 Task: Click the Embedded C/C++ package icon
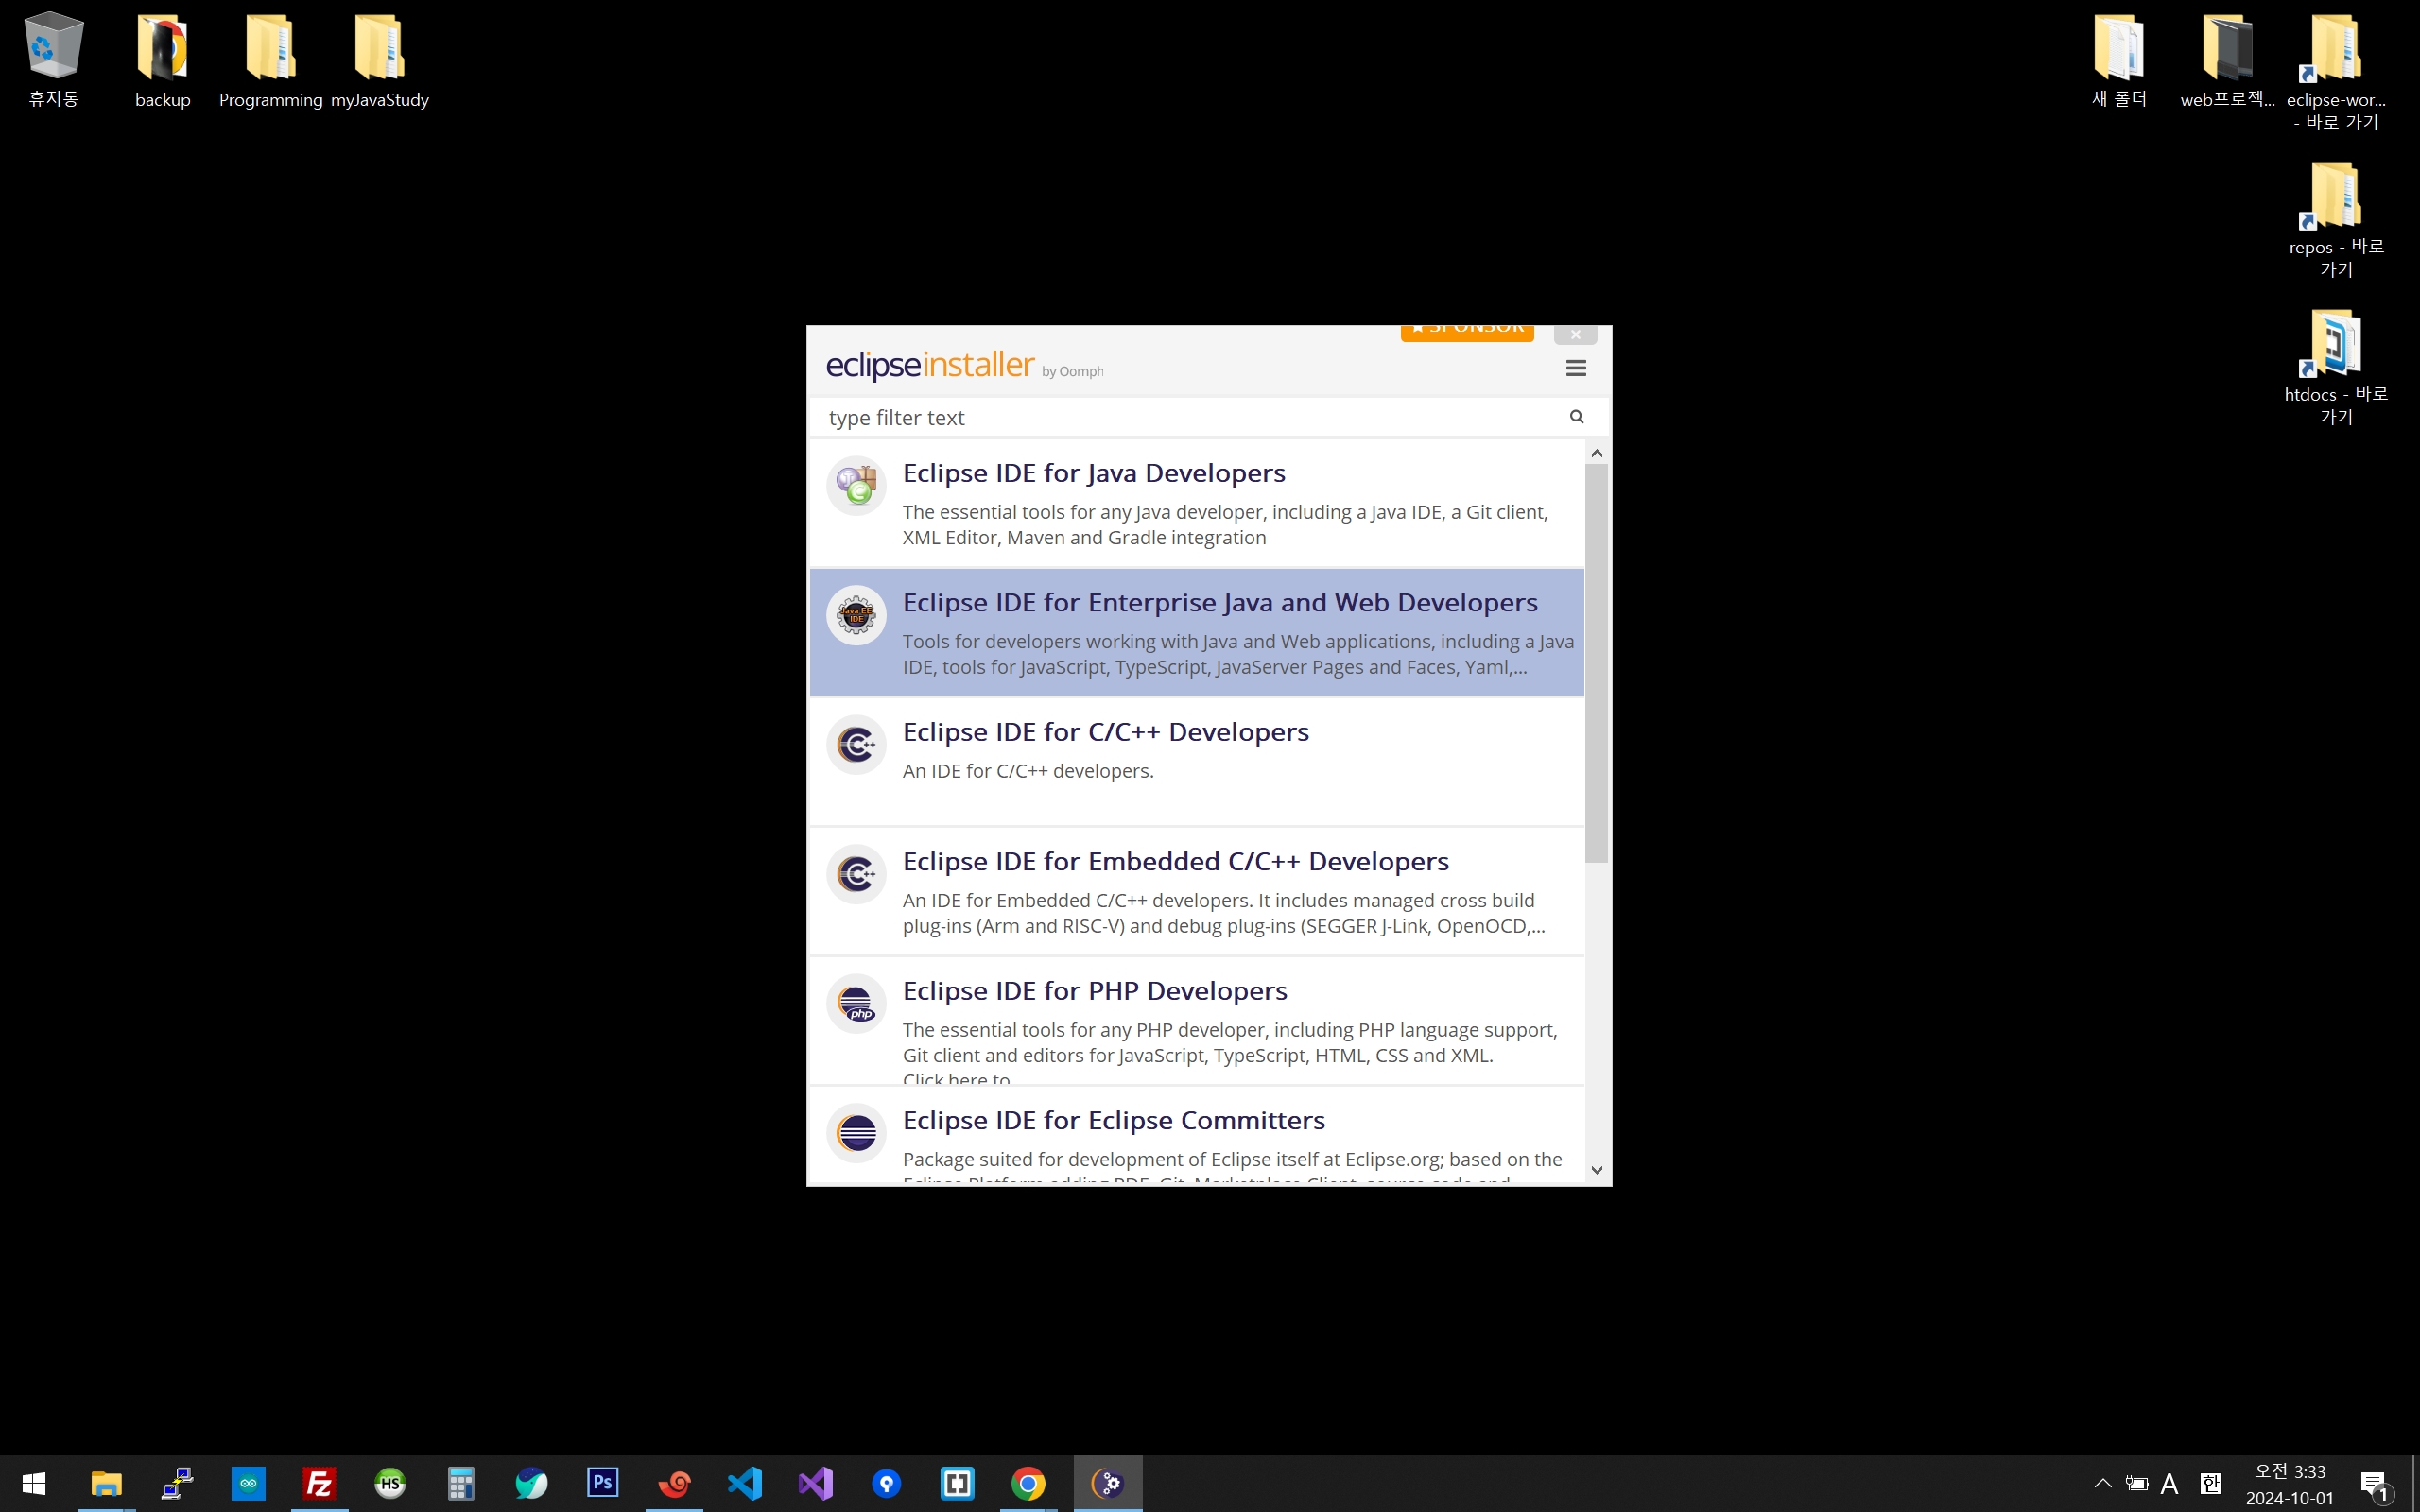pyautogui.click(x=856, y=874)
